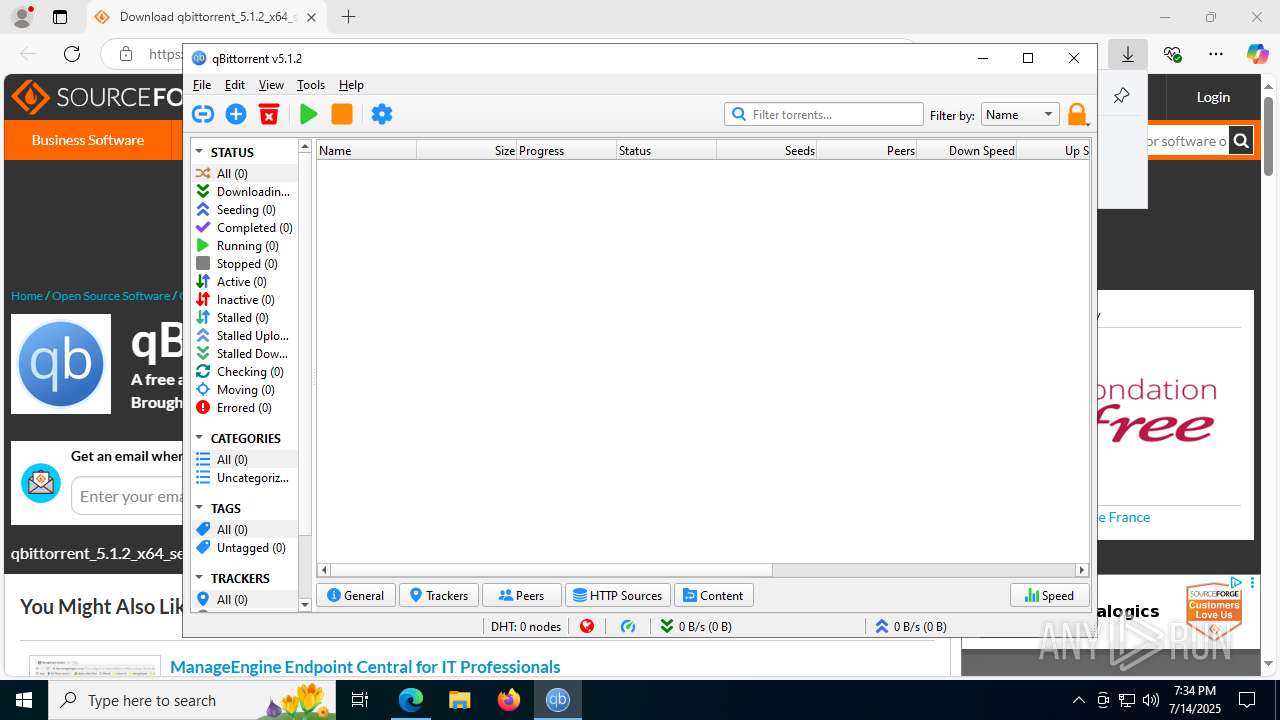Click the red Remove torrent toolbar icon
The height and width of the screenshot is (720, 1280).
269,114
